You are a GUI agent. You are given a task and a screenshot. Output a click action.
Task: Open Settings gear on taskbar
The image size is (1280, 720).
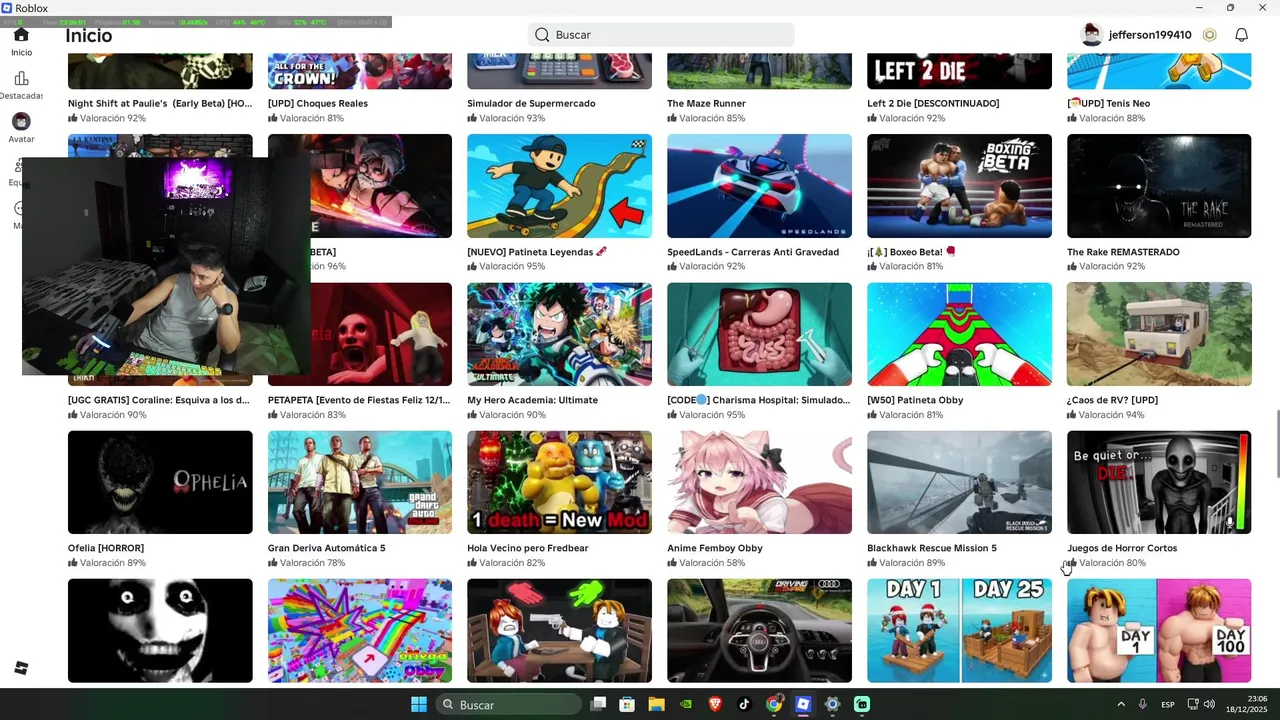(x=832, y=704)
